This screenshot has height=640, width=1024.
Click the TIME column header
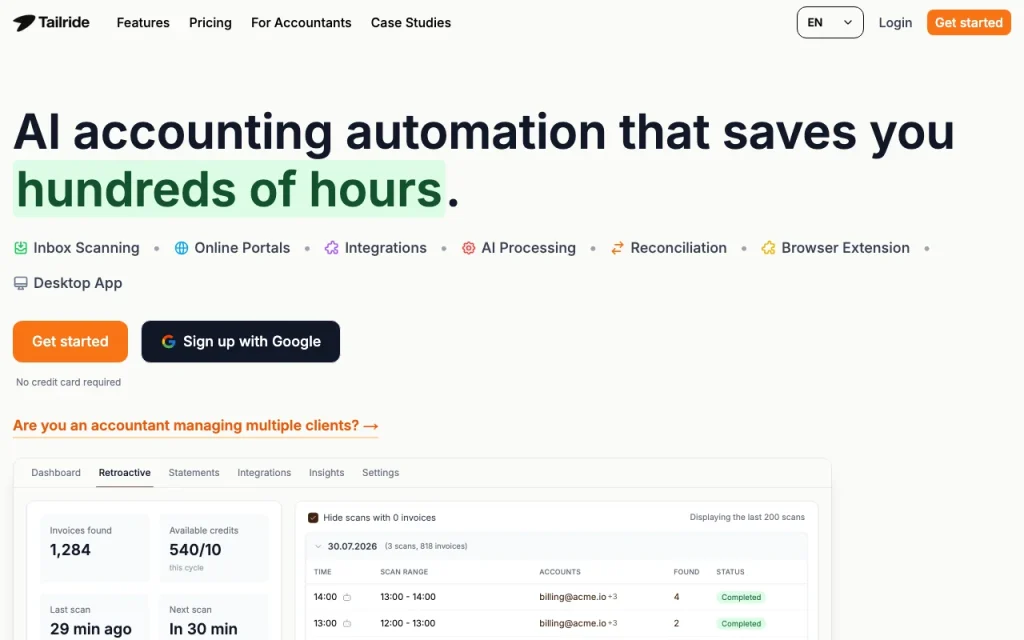[323, 572]
